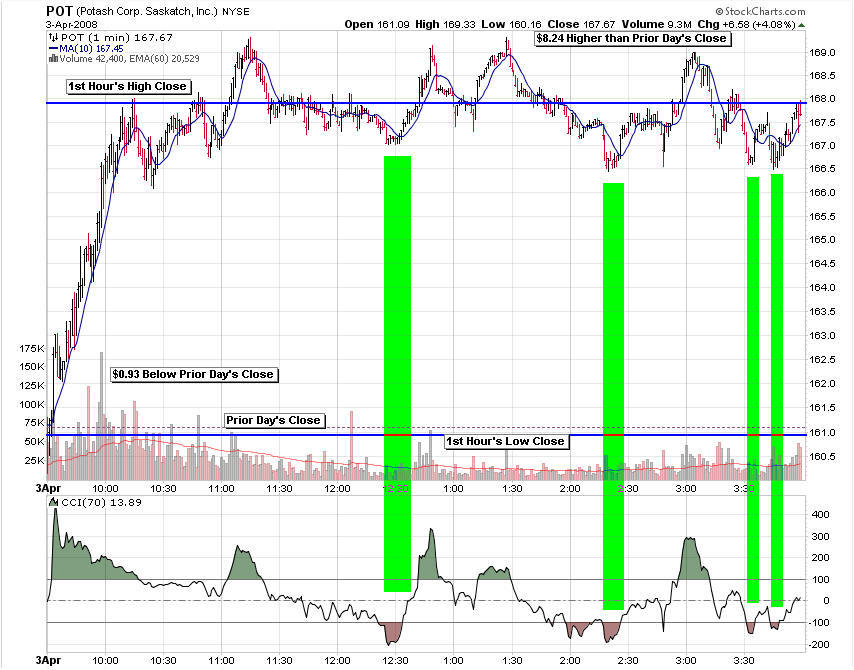Click the -200 label on the CCI axis

click(819, 645)
